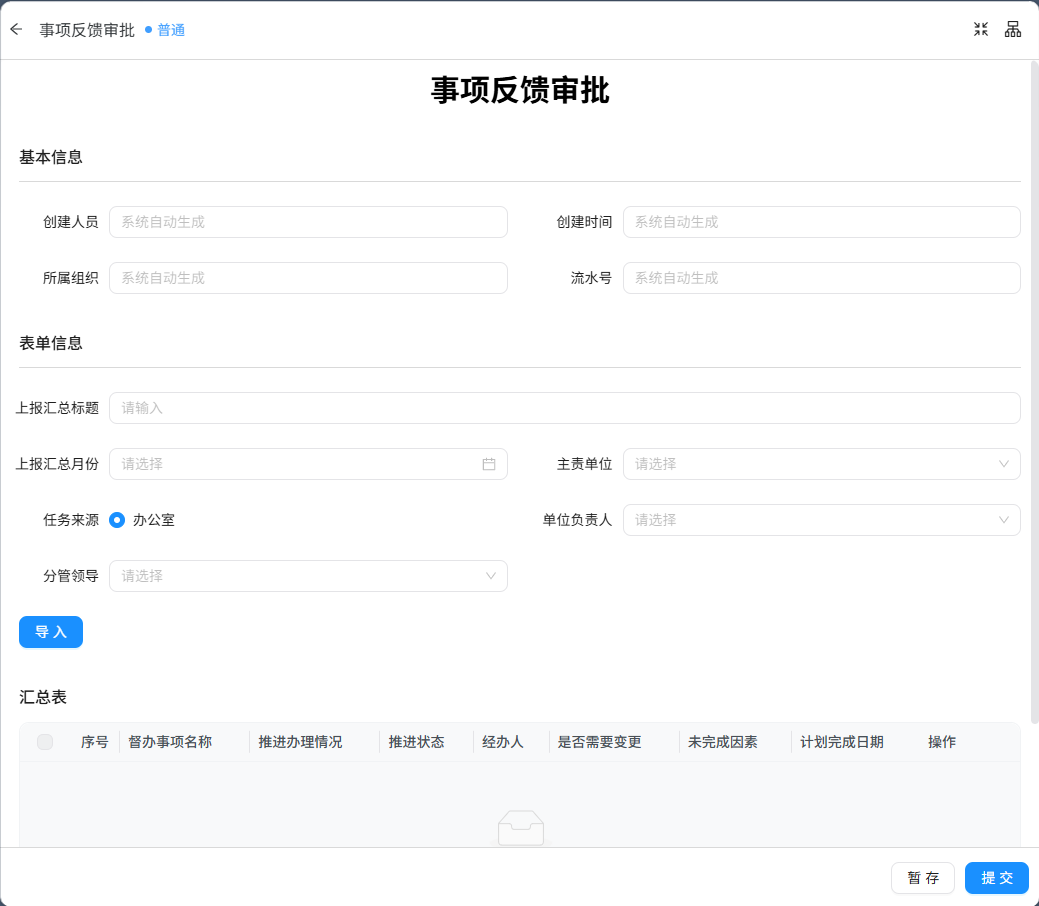This screenshot has height=906, width=1039.
Task: Toggle the select-all checkbox in 汇总表
Action: point(45,742)
